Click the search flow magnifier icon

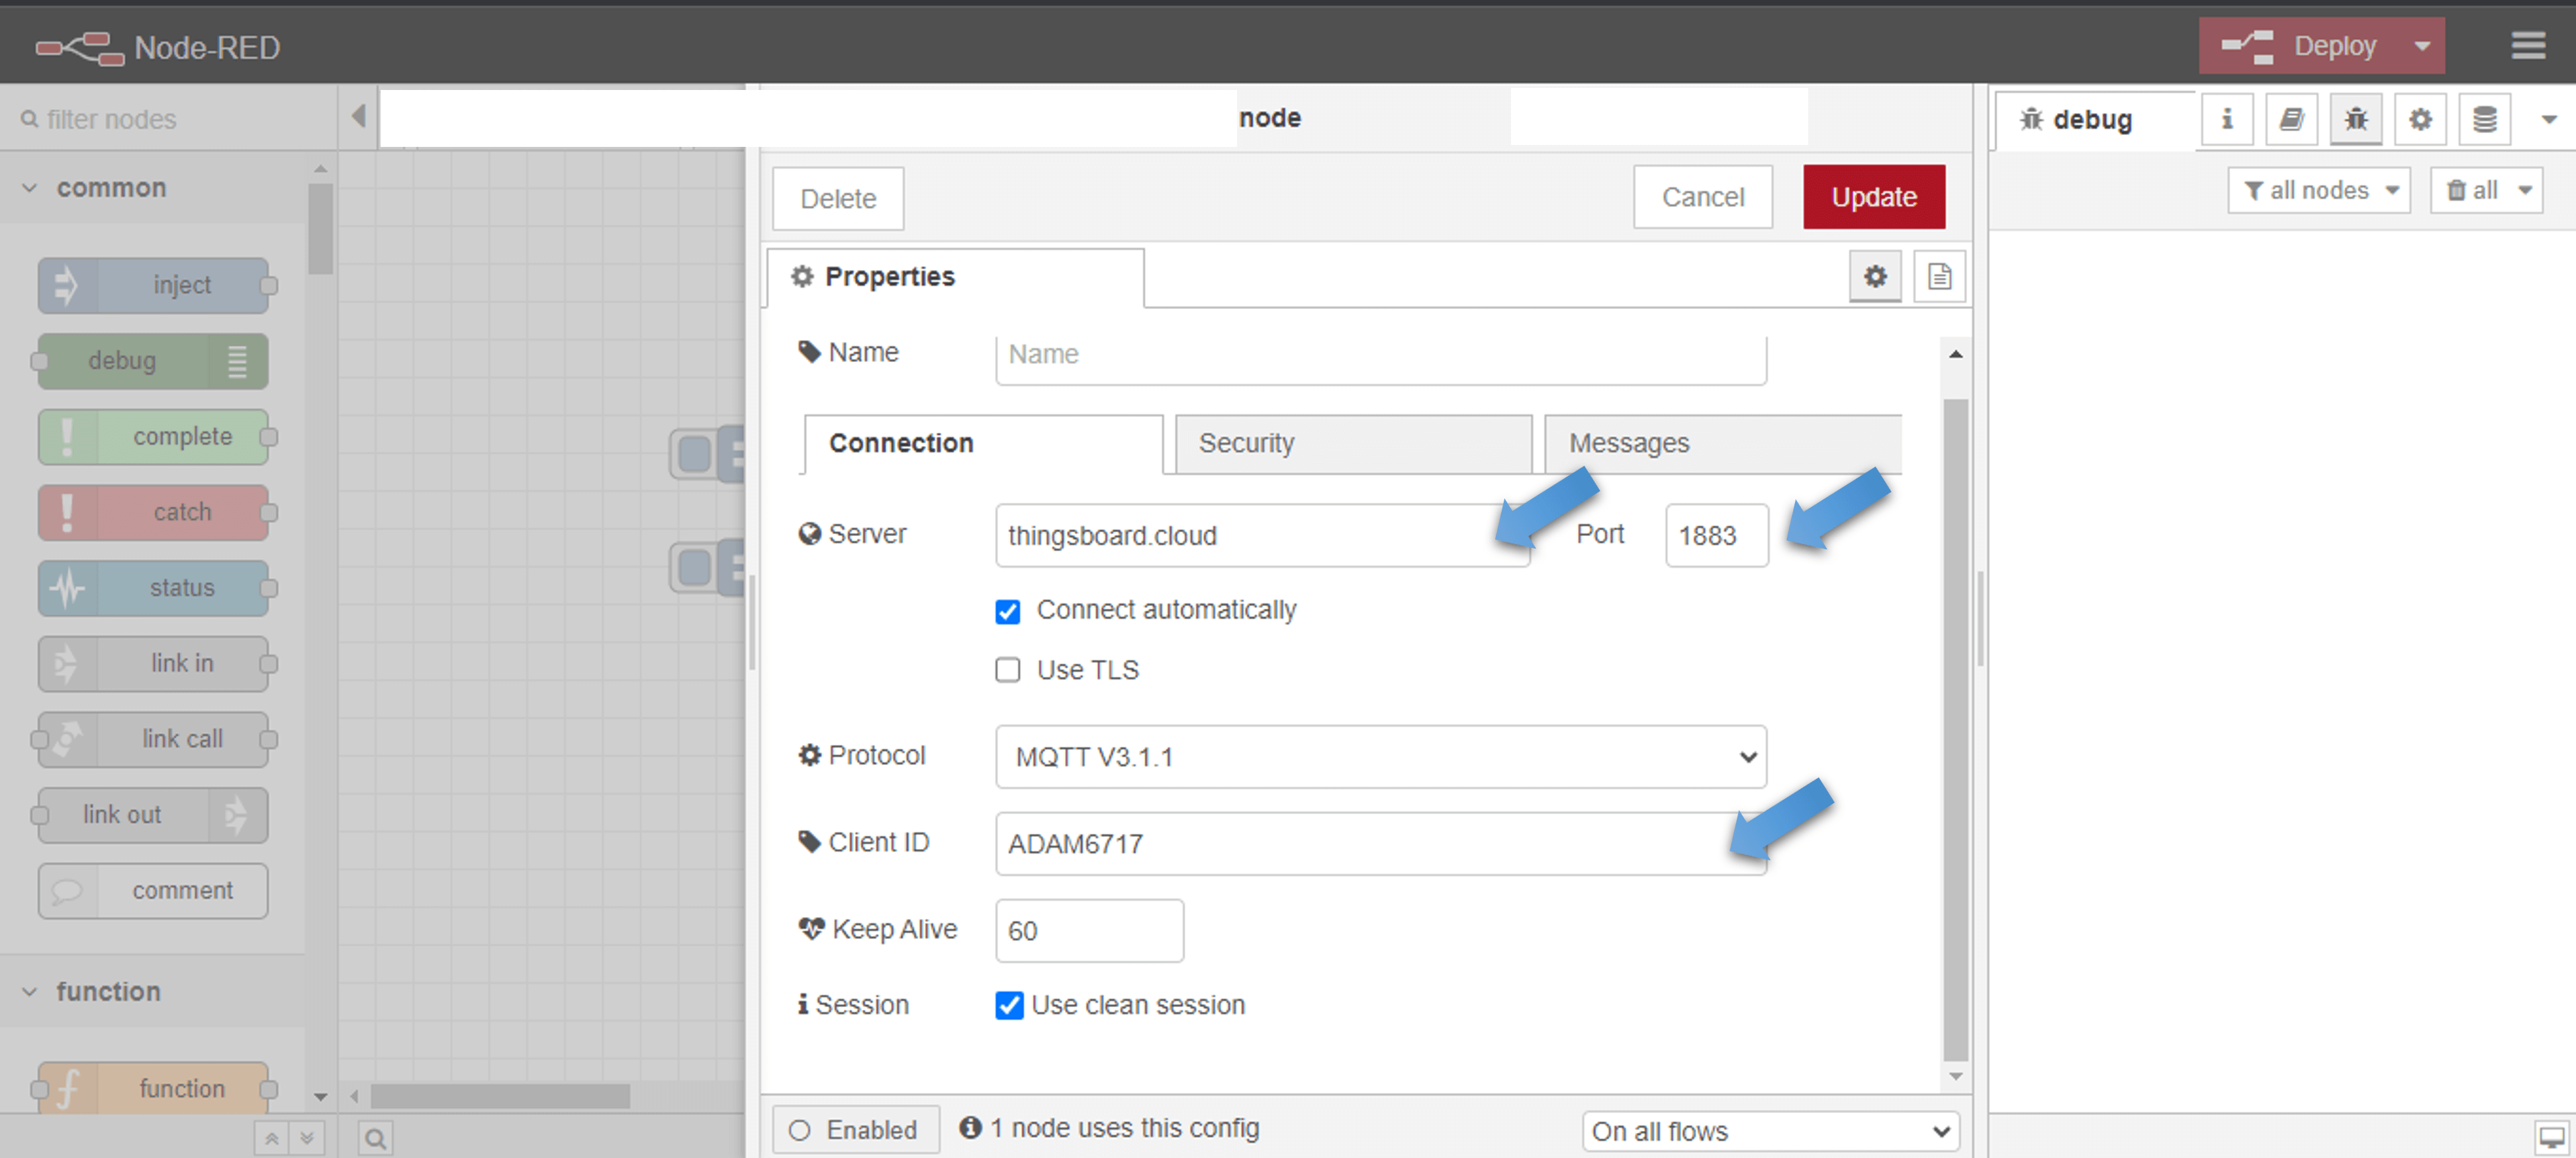375,1138
